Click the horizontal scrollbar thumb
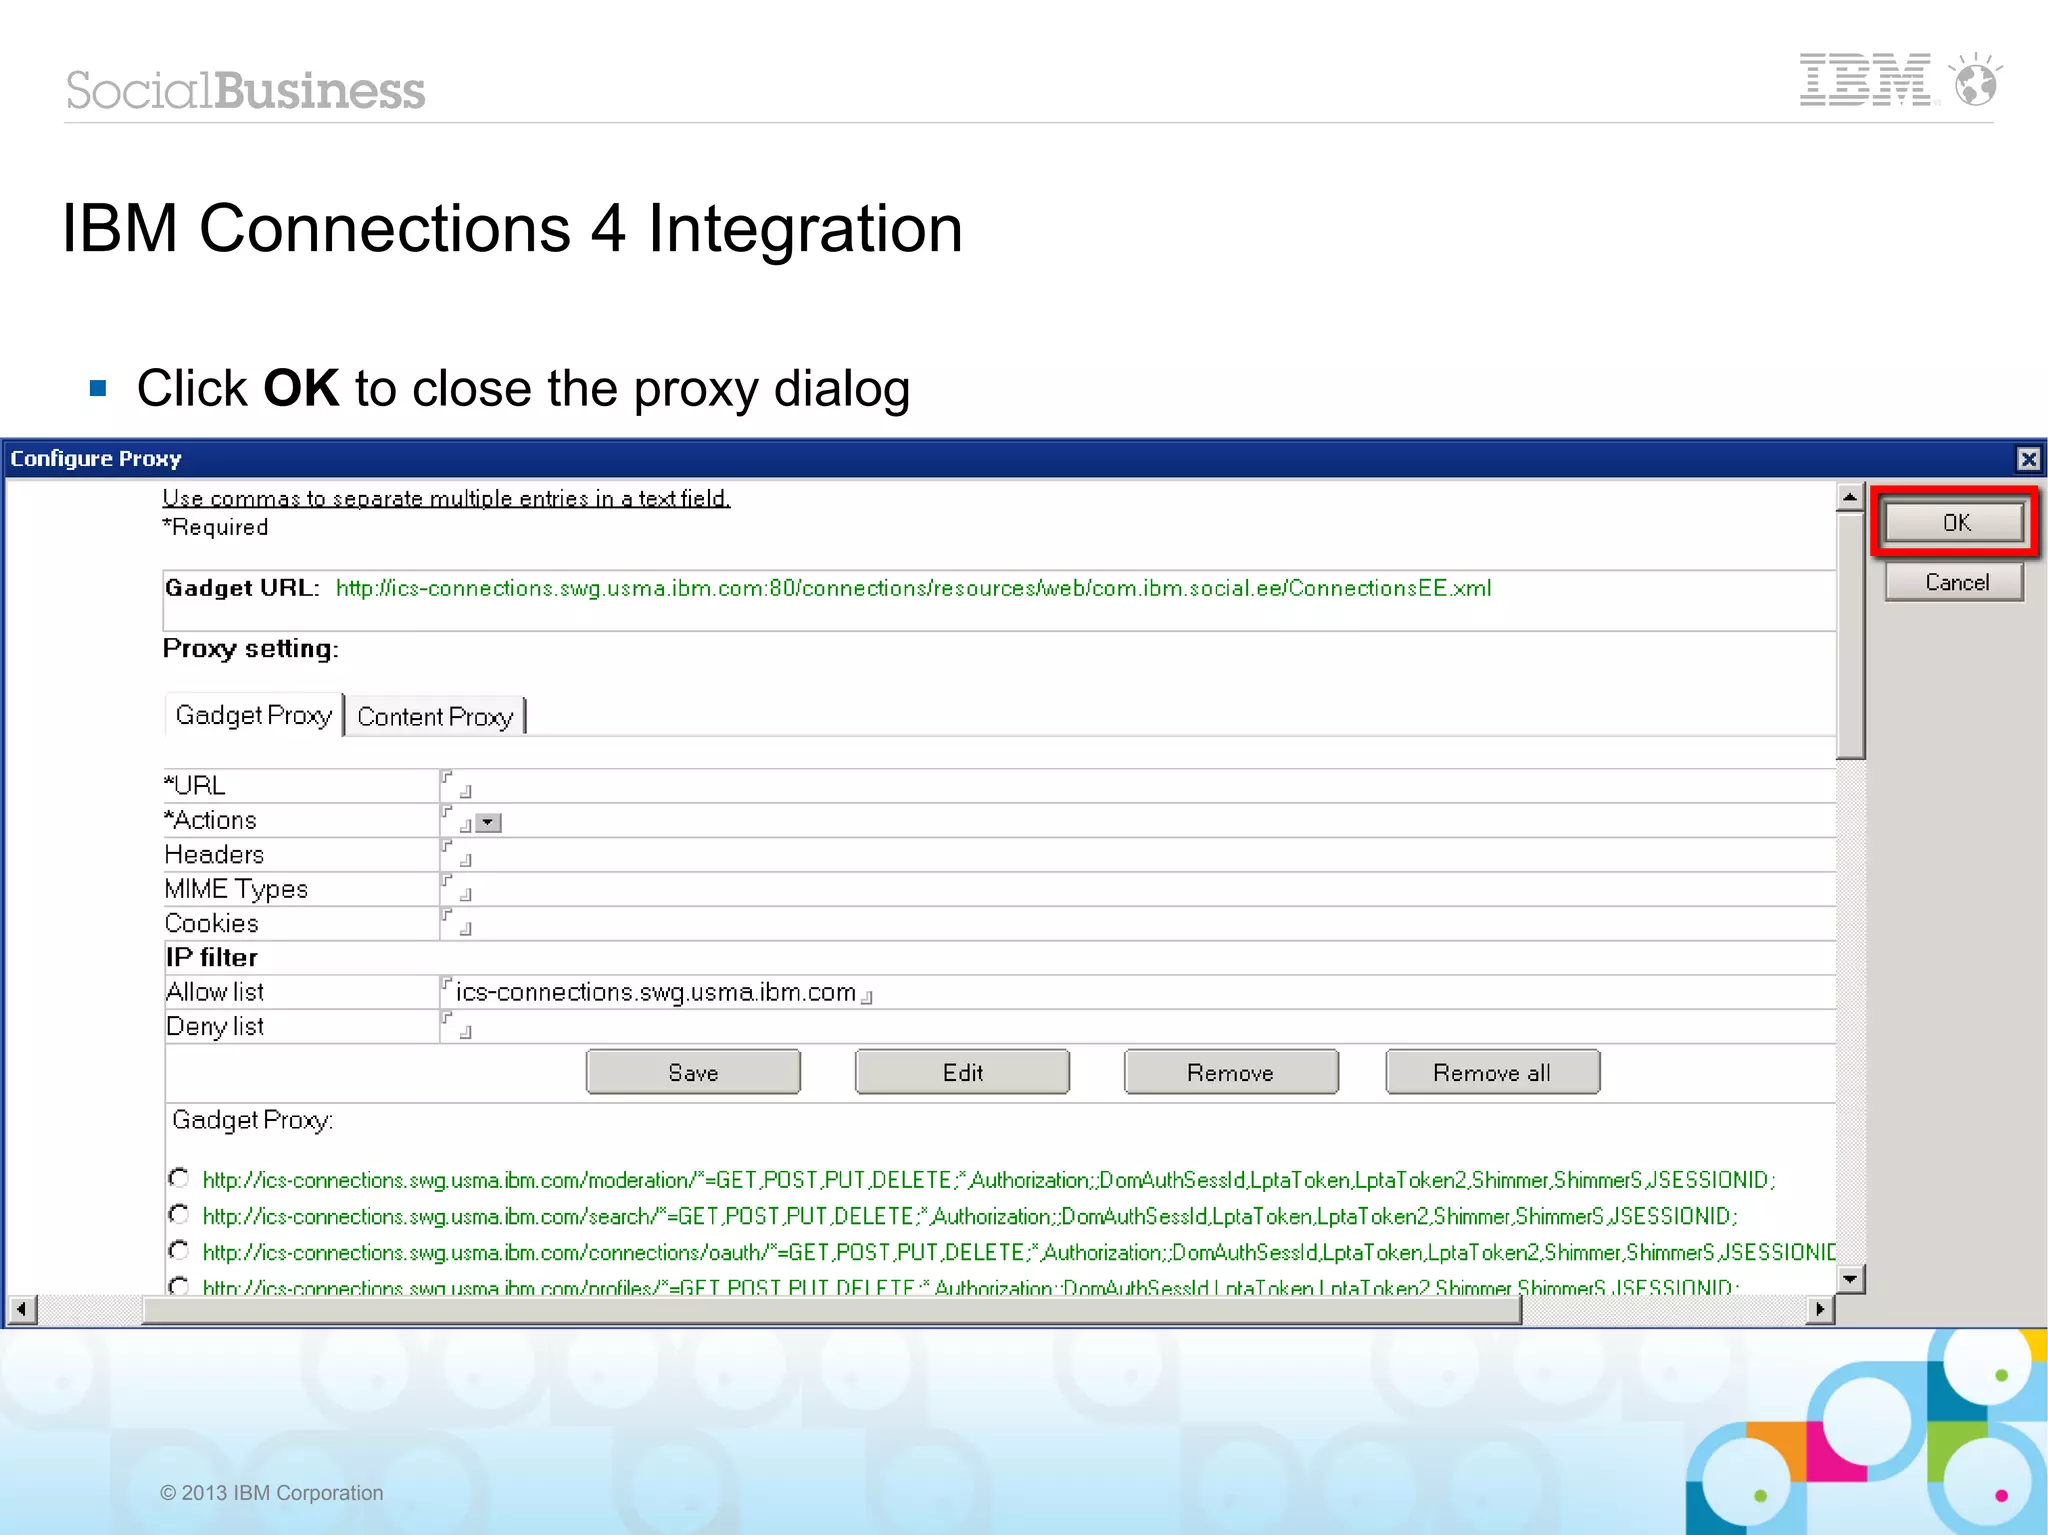2048x1535 pixels. click(x=831, y=1309)
